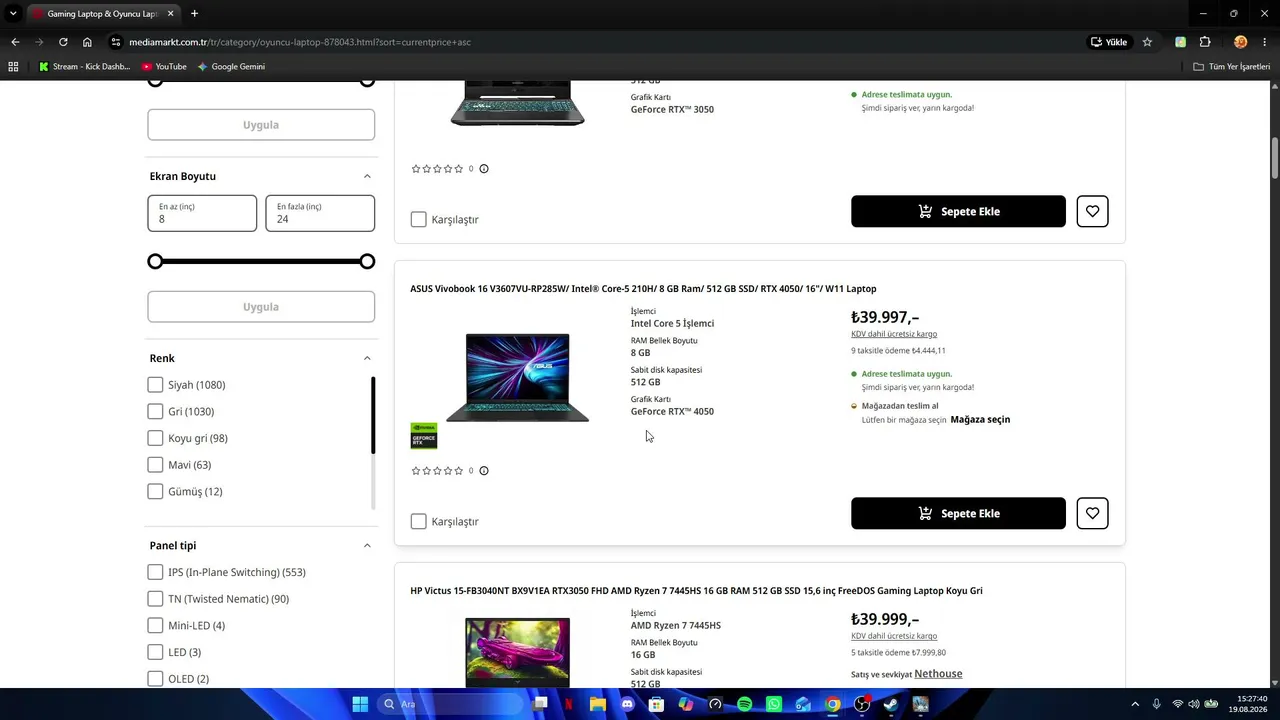Open the ASUS Vivobook 16 product image
The width and height of the screenshot is (1280, 720).
coord(517,377)
